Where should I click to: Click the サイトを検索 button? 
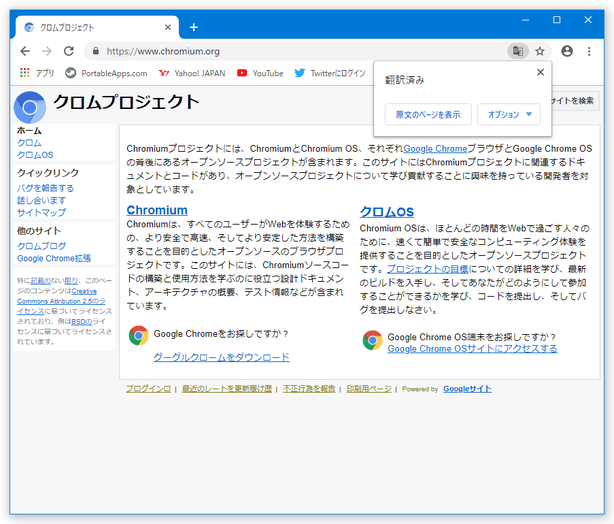(x=574, y=101)
